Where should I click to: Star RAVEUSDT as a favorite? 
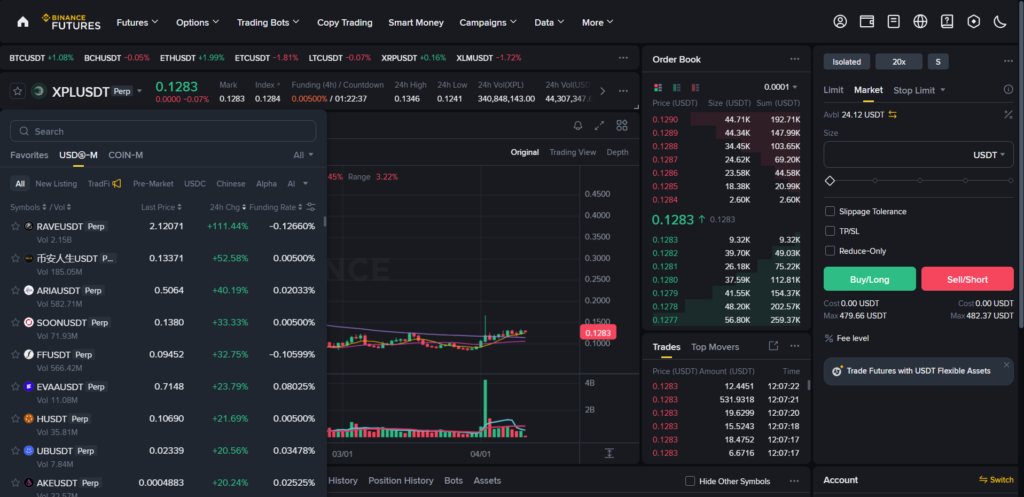tap(15, 226)
